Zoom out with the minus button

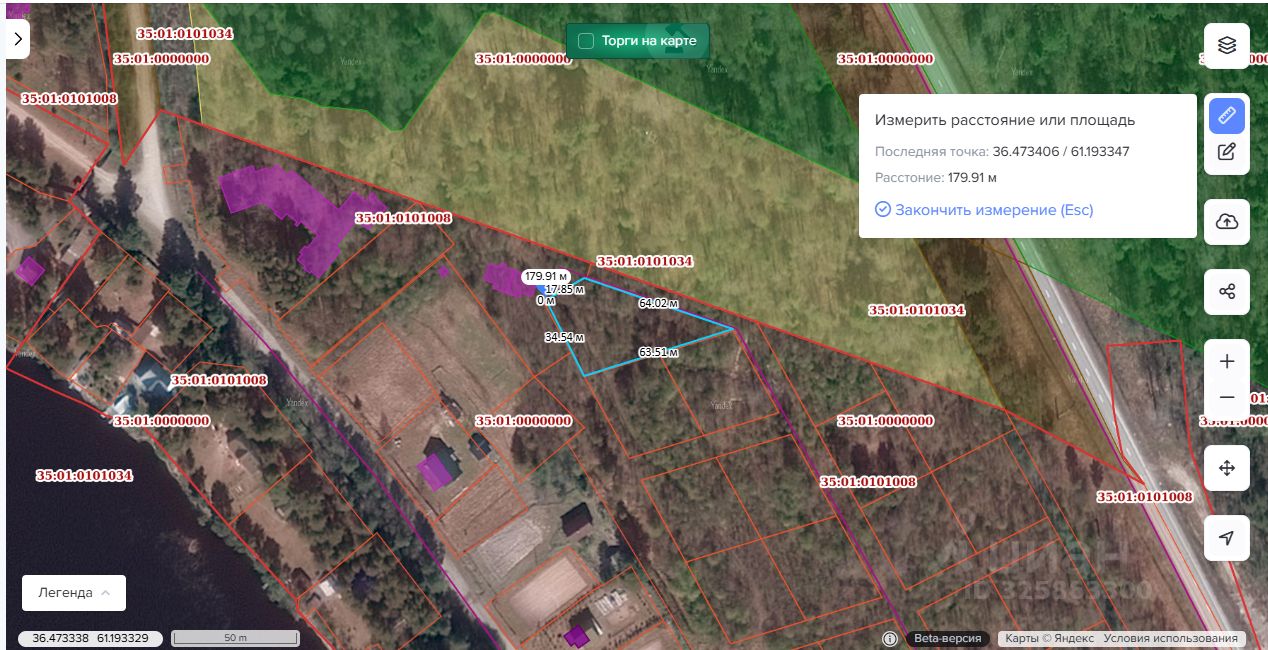click(1227, 398)
